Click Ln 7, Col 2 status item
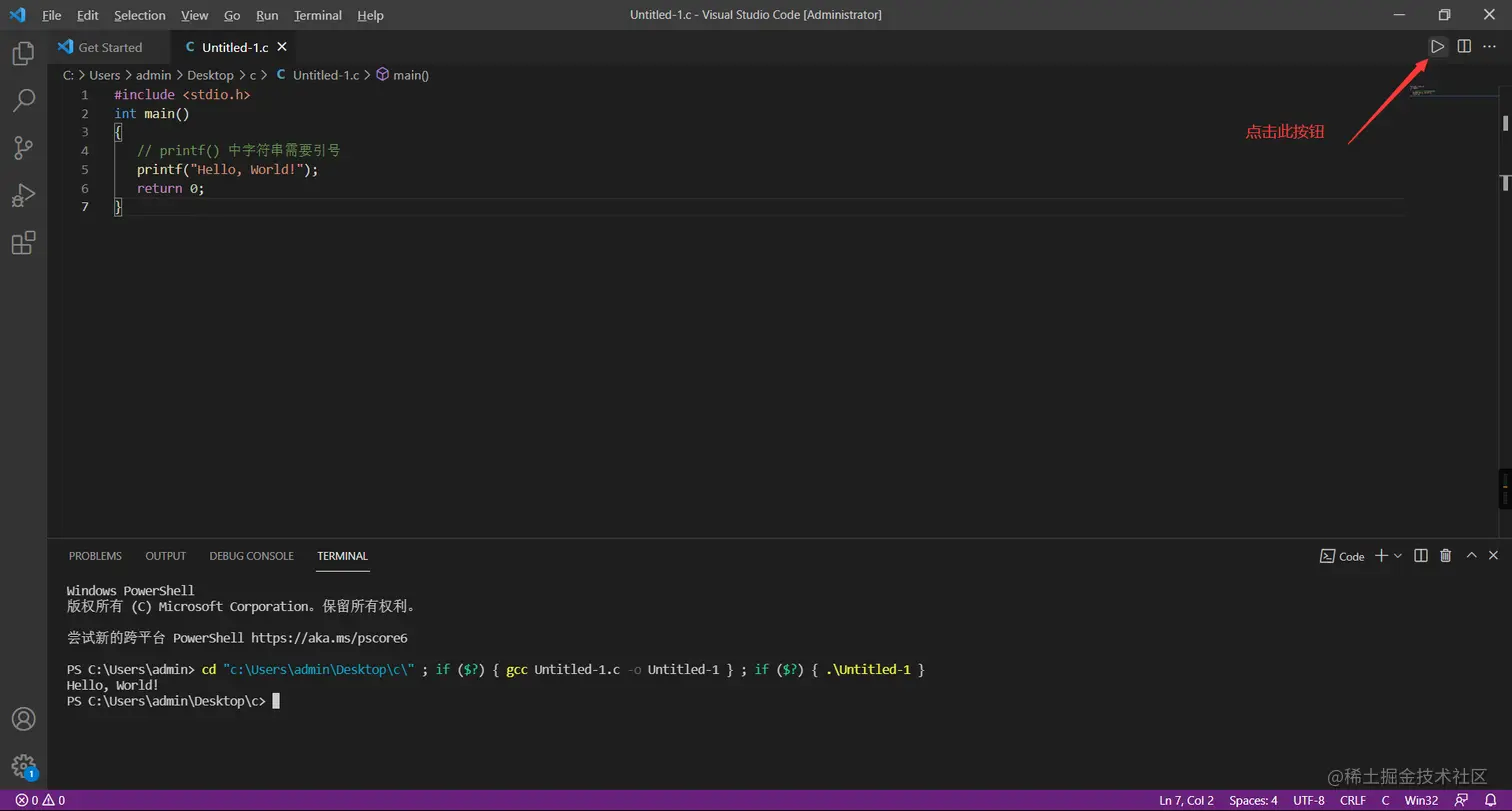The image size is (1512, 811). coord(1186,800)
